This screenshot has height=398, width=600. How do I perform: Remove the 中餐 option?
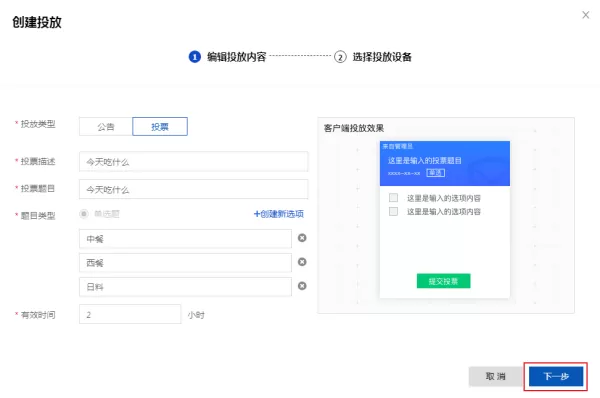point(302,238)
